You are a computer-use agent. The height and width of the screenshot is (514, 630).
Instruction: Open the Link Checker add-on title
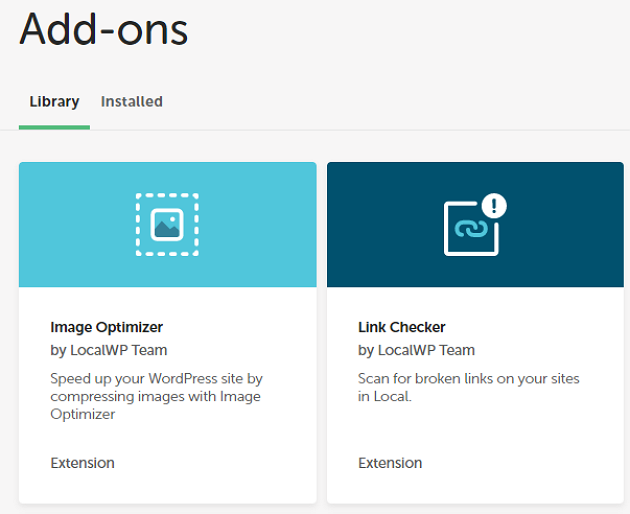click(402, 327)
